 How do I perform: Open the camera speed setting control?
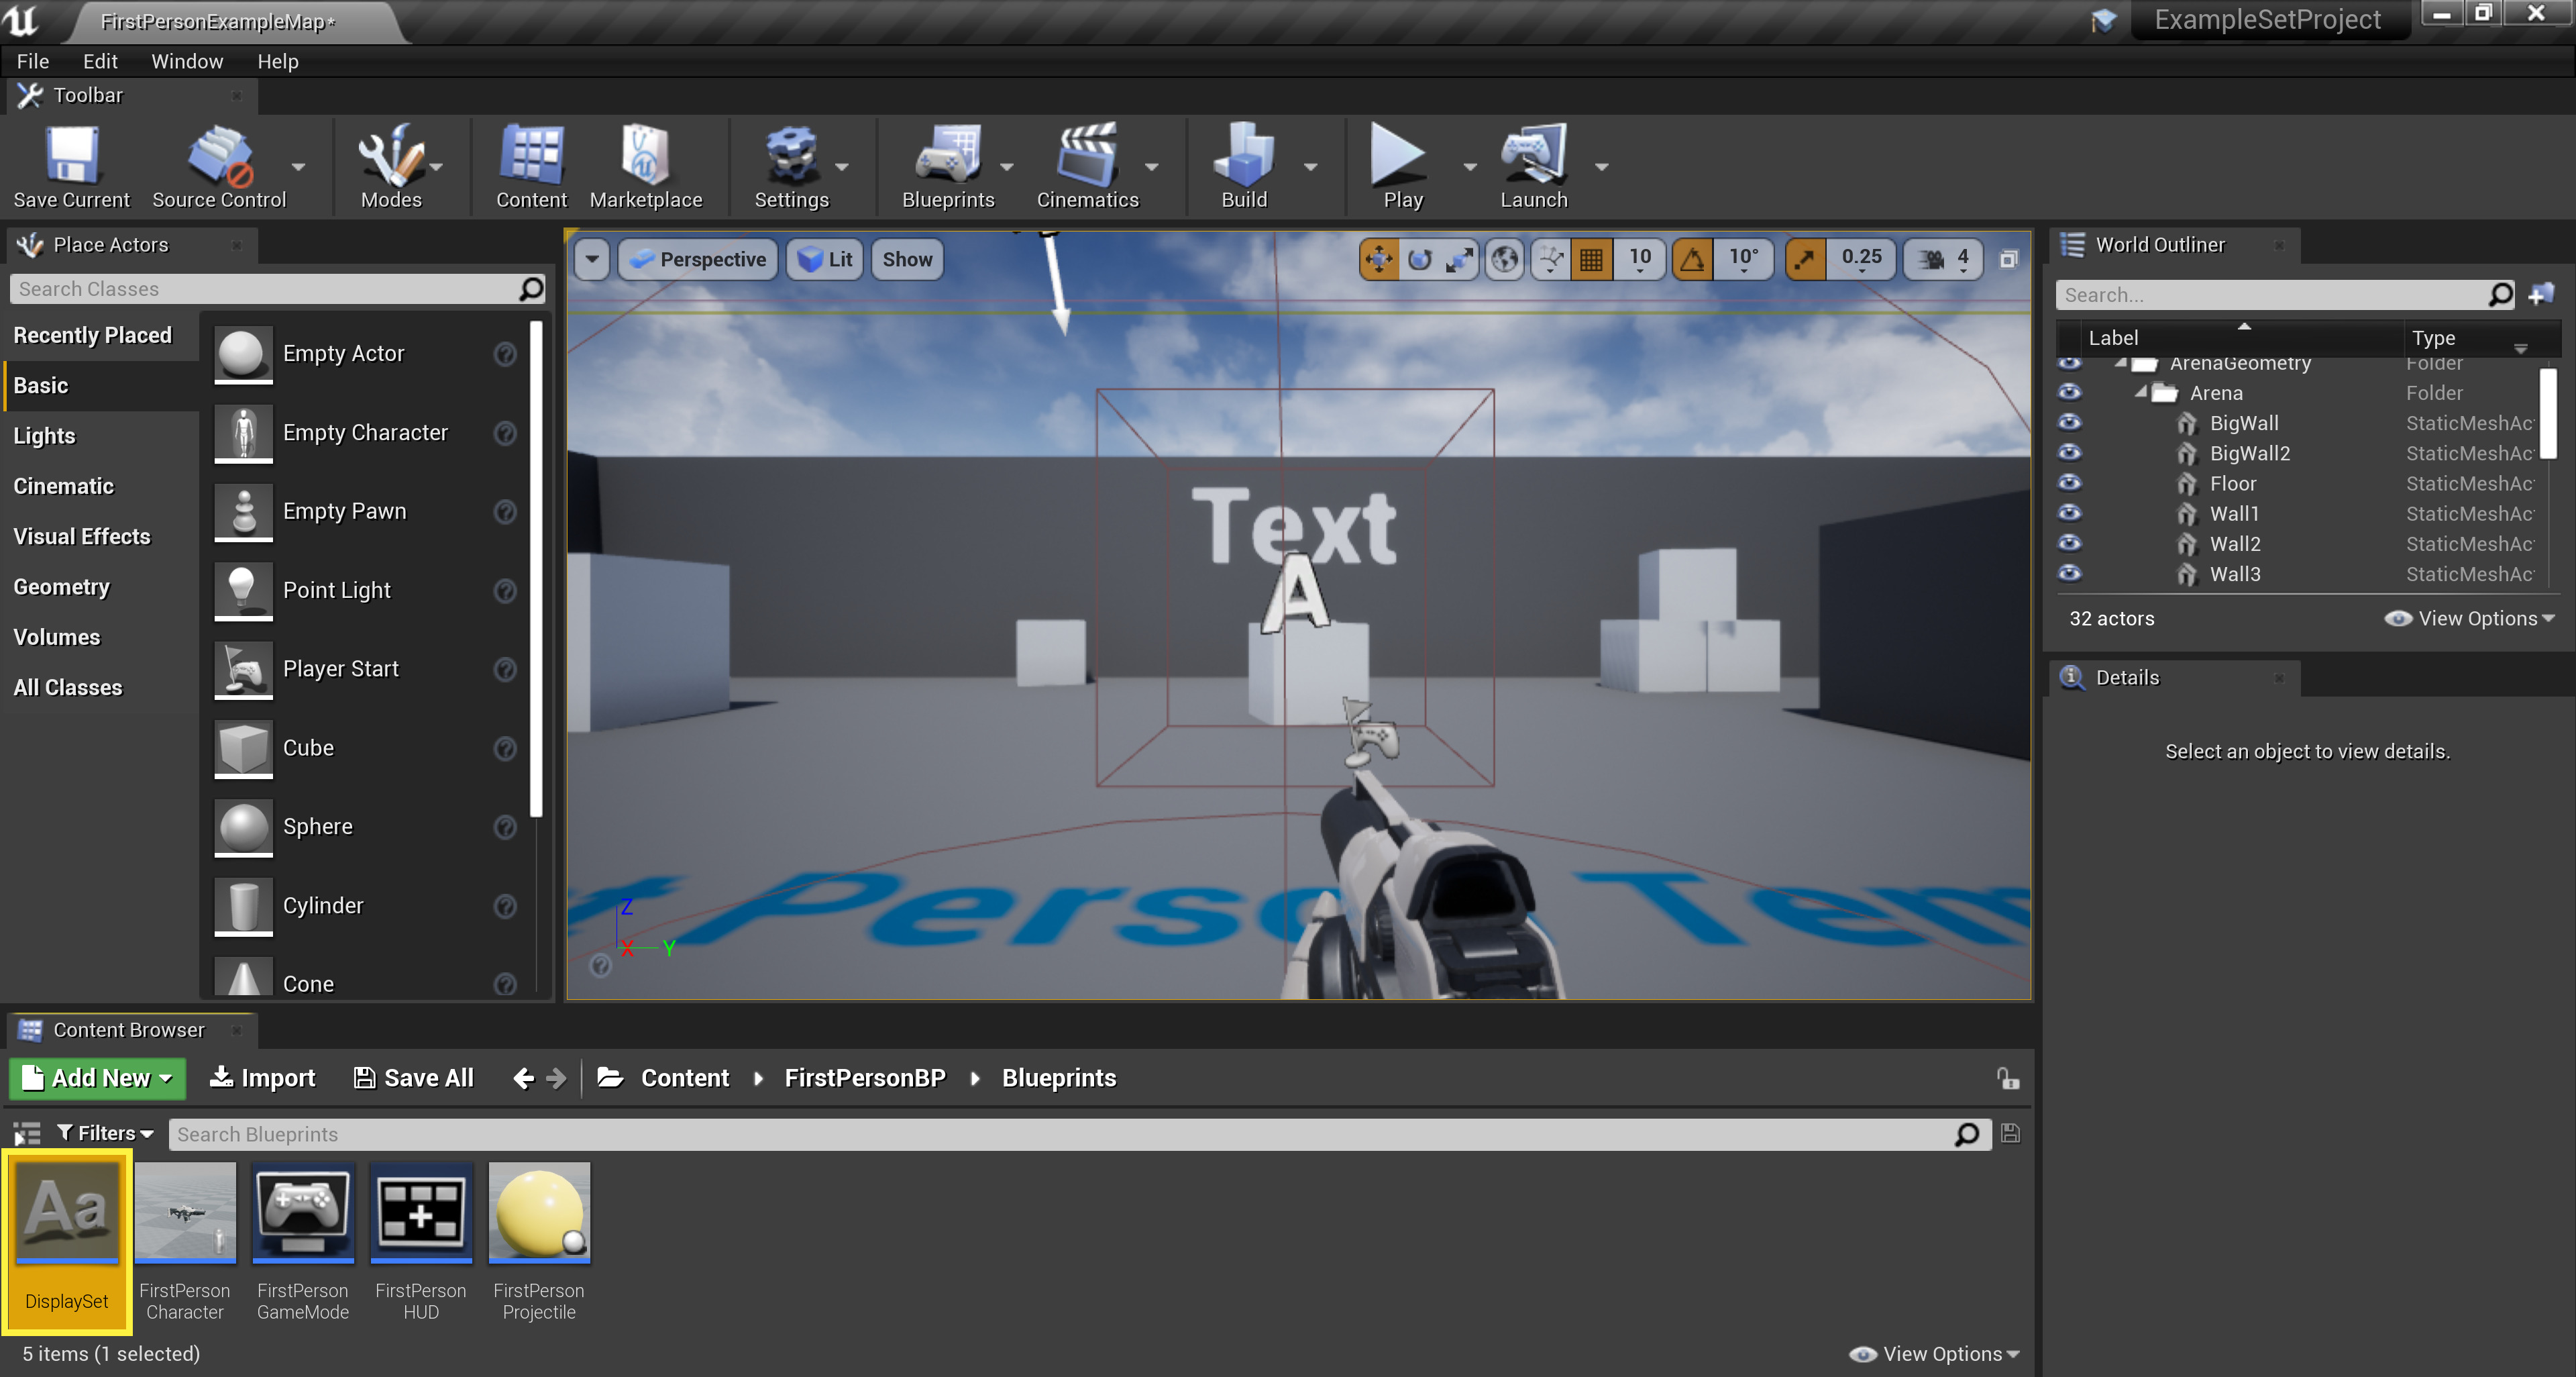[1943, 260]
